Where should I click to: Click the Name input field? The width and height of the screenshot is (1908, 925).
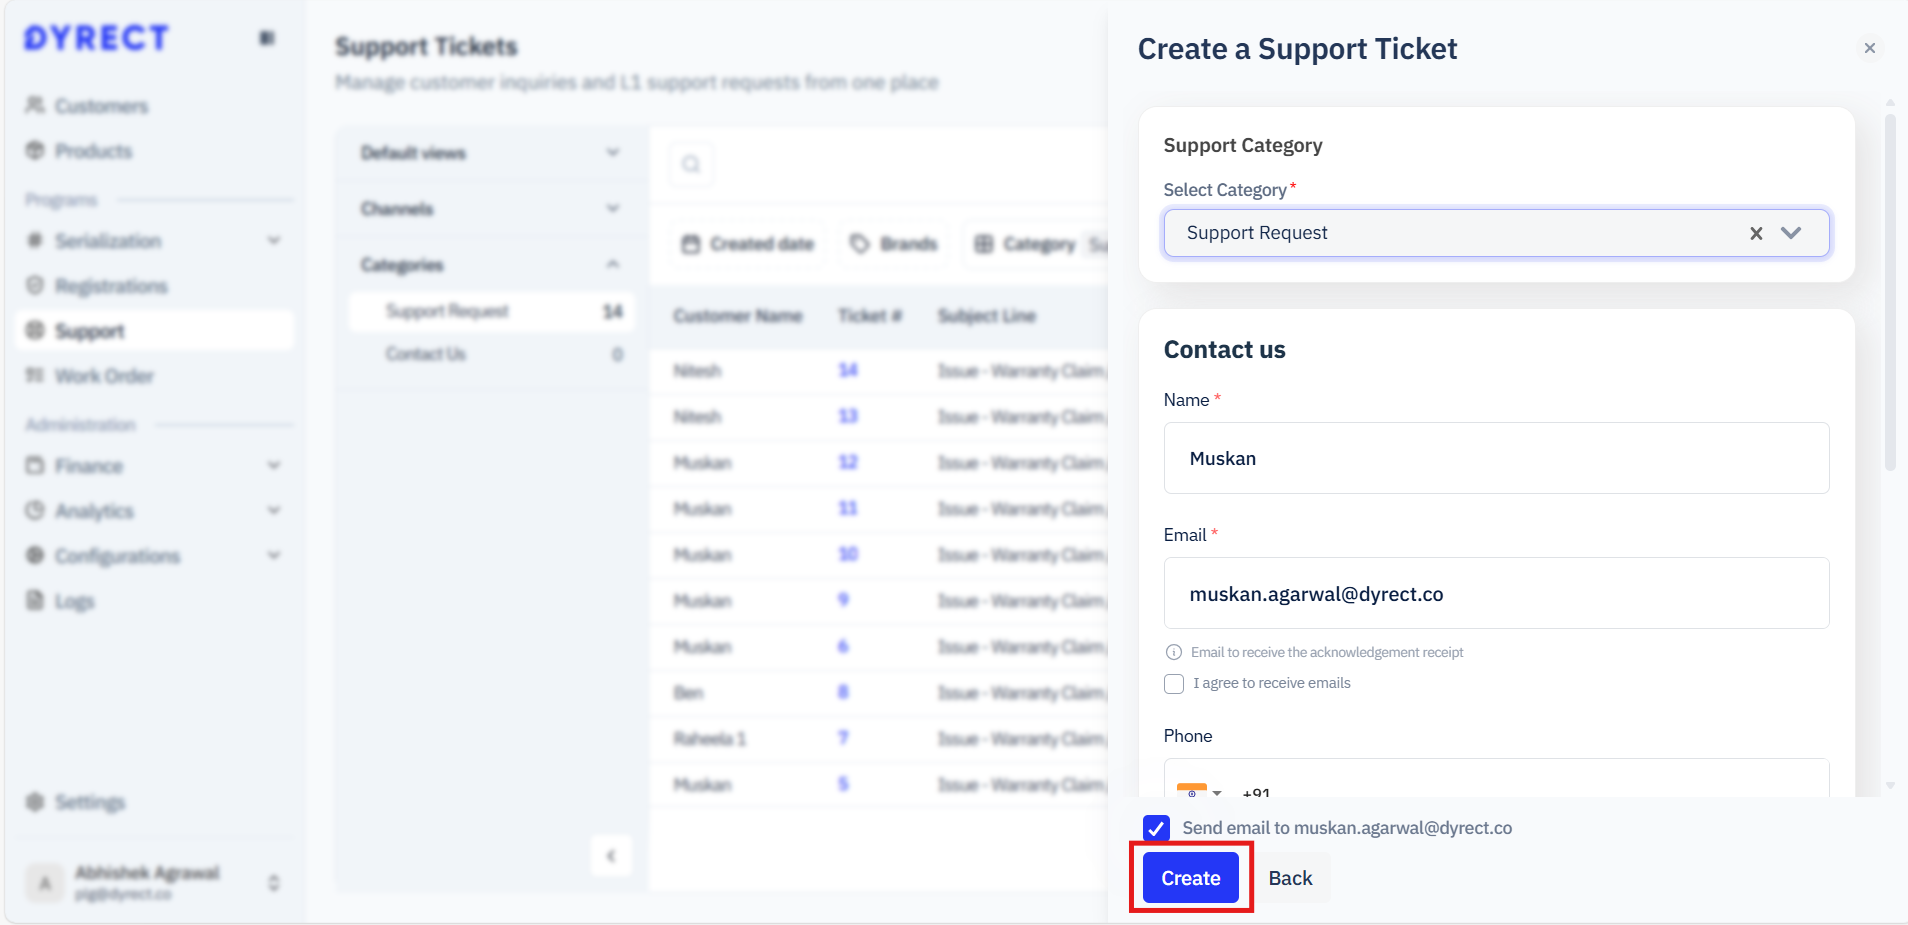click(1496, 458)
